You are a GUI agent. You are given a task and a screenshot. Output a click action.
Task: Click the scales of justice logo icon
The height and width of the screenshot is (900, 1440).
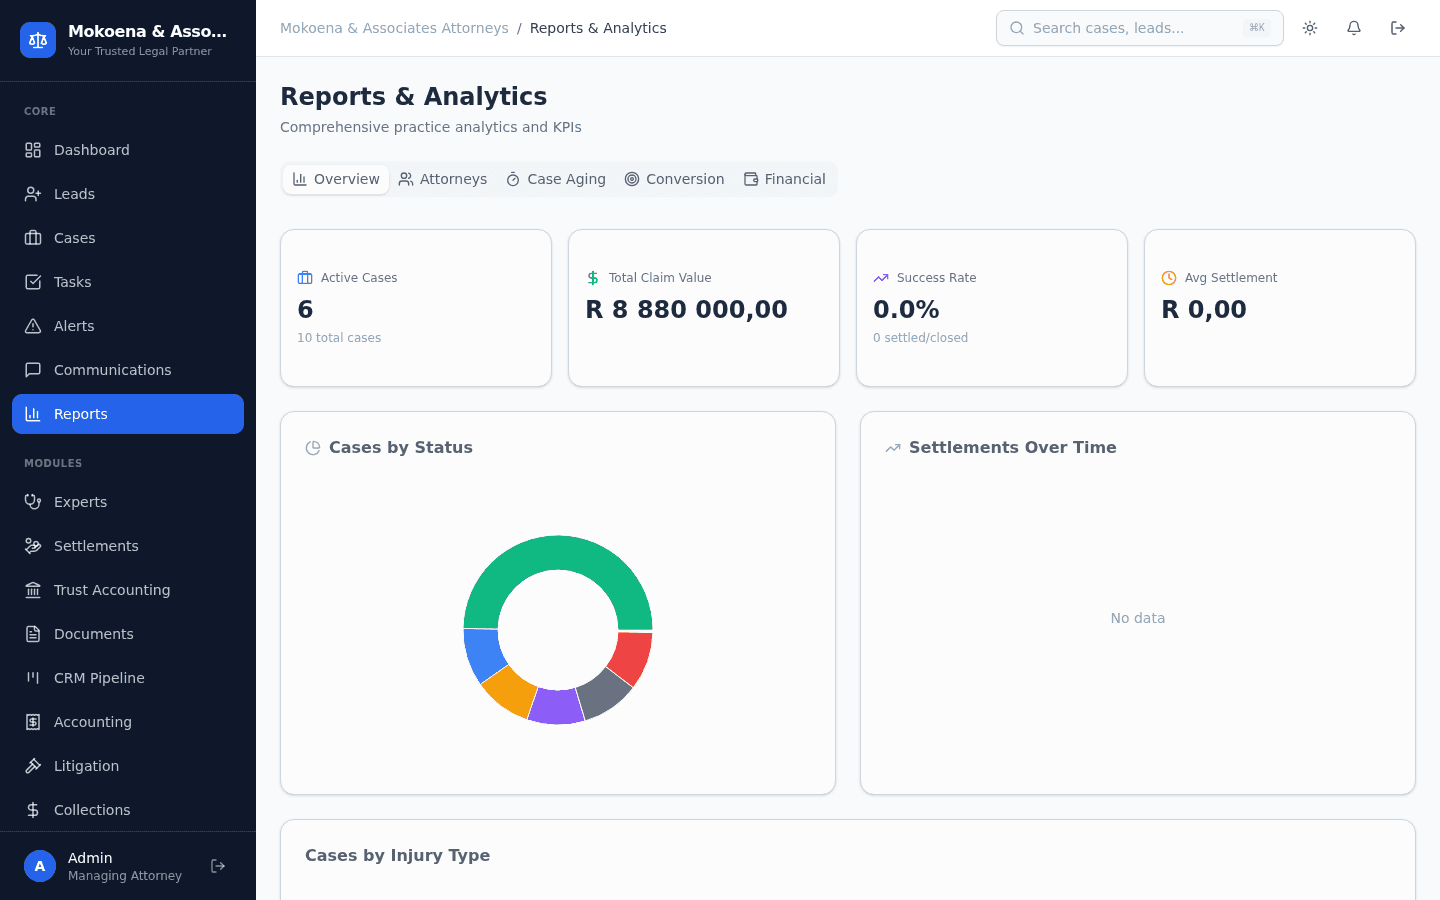click(x=38, y=40)
